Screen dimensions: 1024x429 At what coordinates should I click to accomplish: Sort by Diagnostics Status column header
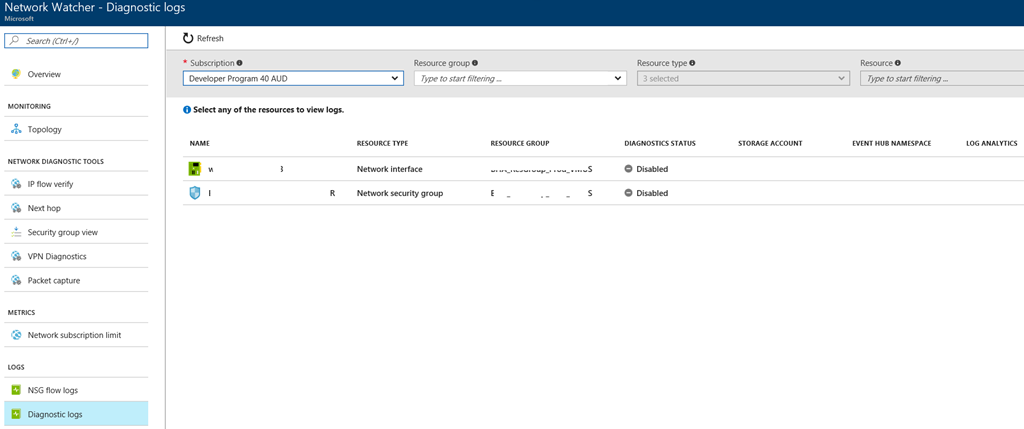pos(659,143)
